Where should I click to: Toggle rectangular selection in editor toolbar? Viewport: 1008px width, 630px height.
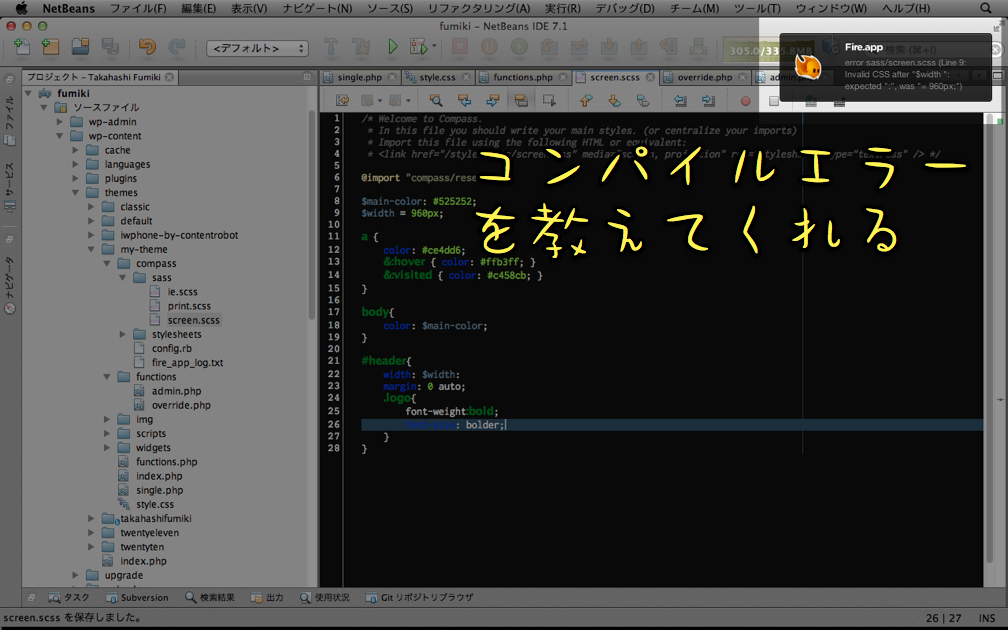(549, 100)
